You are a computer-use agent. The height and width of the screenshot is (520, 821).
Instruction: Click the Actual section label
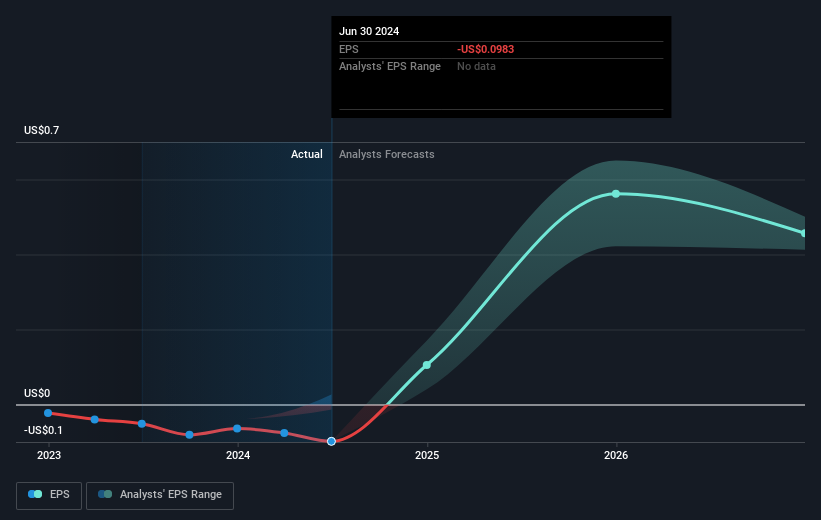point(307,154)
